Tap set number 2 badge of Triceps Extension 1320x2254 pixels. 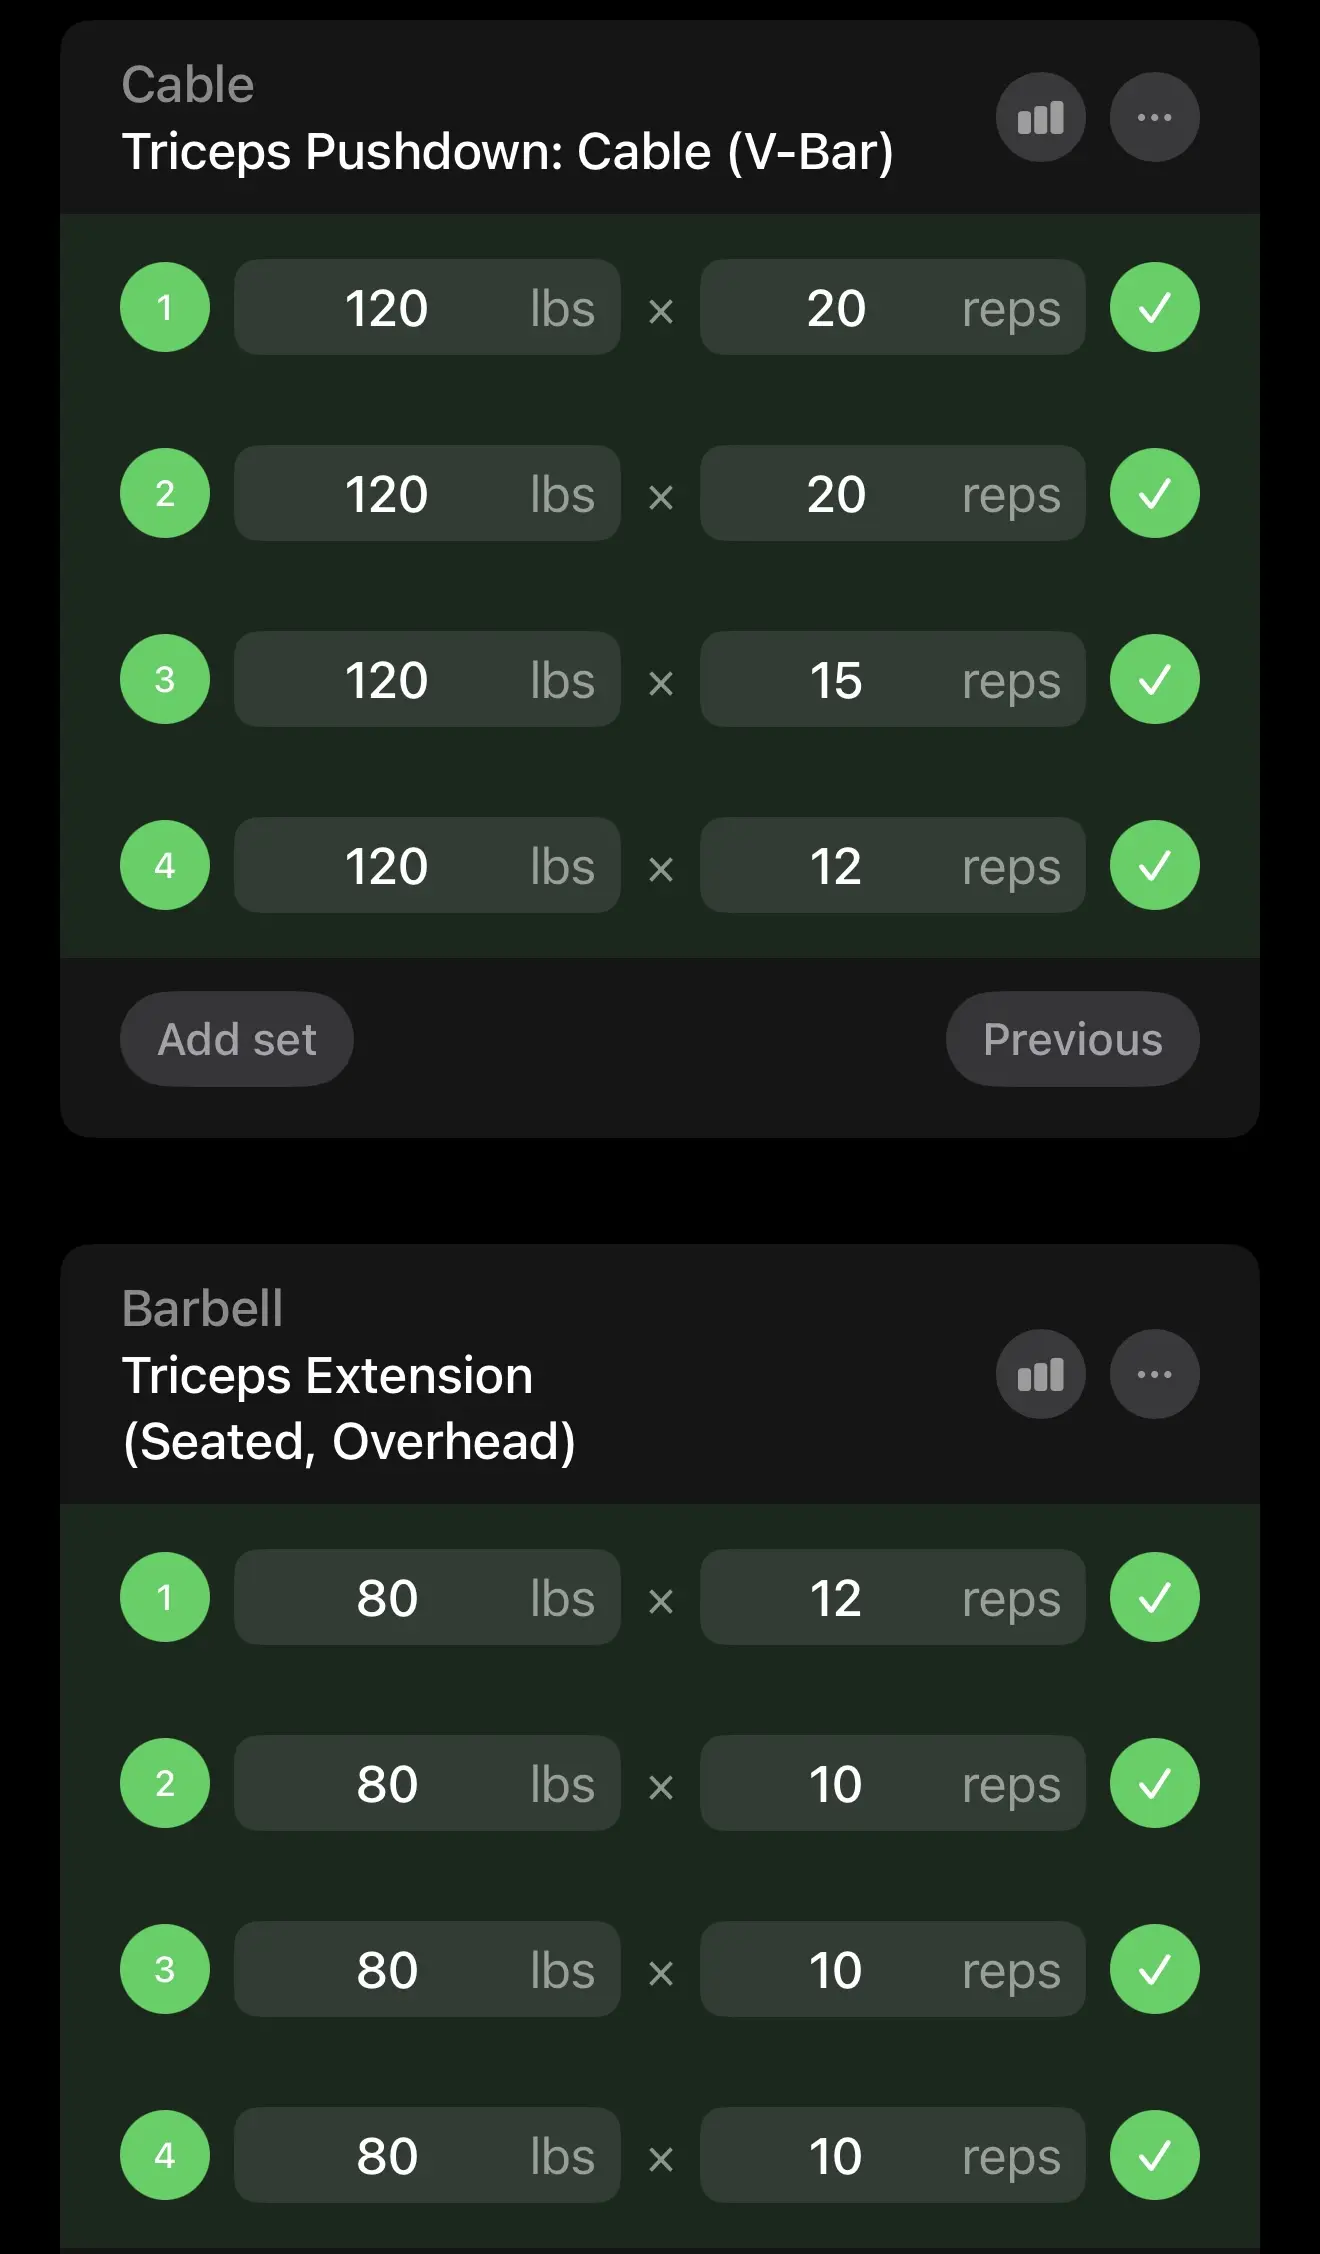point(165,1783)
